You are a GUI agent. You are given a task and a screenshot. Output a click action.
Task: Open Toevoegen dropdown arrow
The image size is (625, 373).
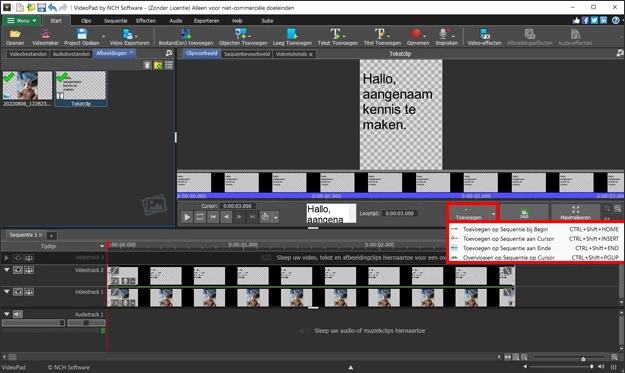point(493,214)
